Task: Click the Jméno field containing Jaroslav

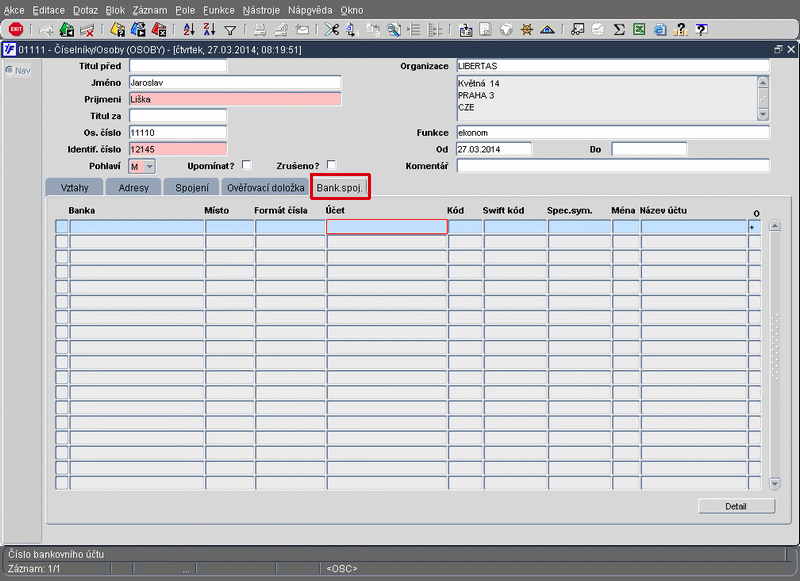Action: click(235, 83)
